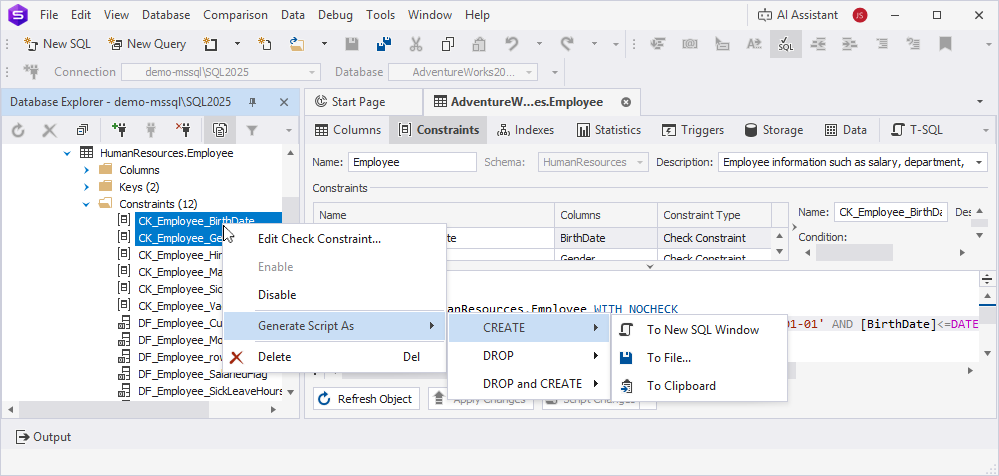Open the Database menu
999x476 pixels.
[166, 15]
